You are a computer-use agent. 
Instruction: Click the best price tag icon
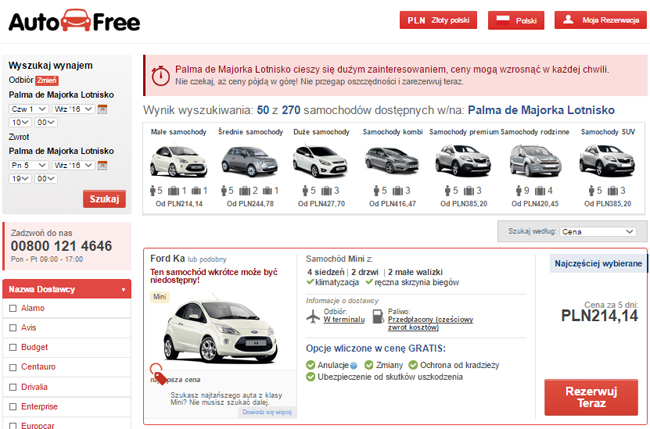click(x=158, y=373)
